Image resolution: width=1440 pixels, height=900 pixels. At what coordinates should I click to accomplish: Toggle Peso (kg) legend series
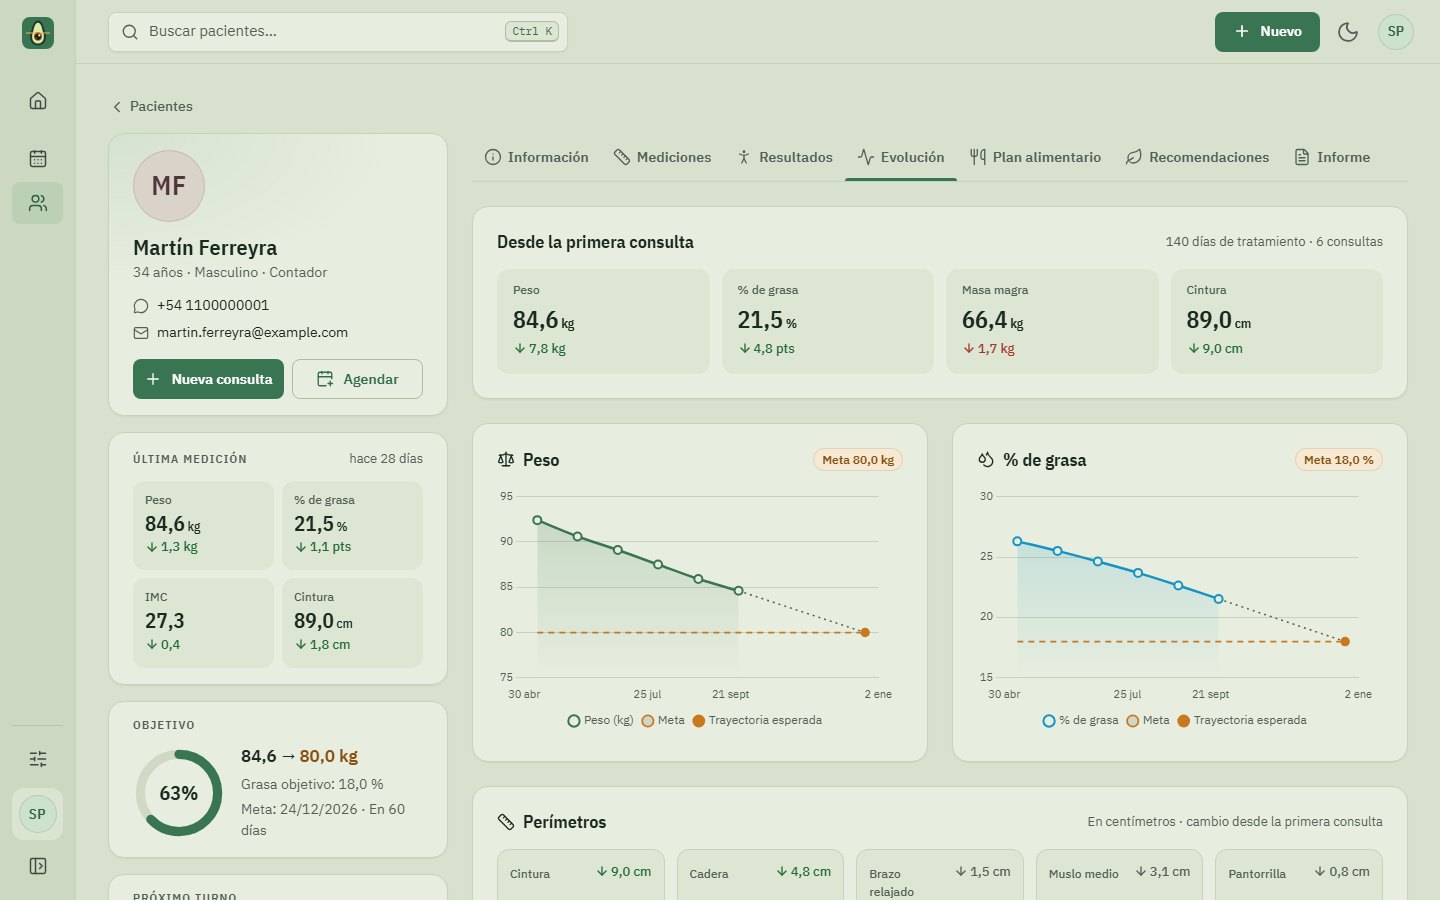click(600, 720)
